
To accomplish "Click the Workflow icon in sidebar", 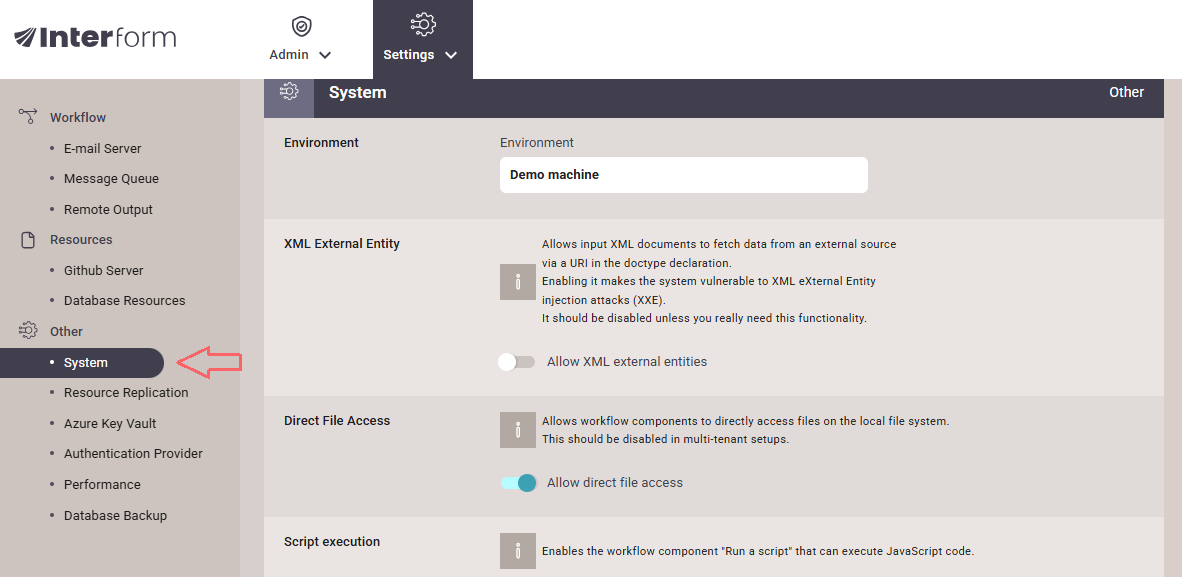I will pos(28,117).
